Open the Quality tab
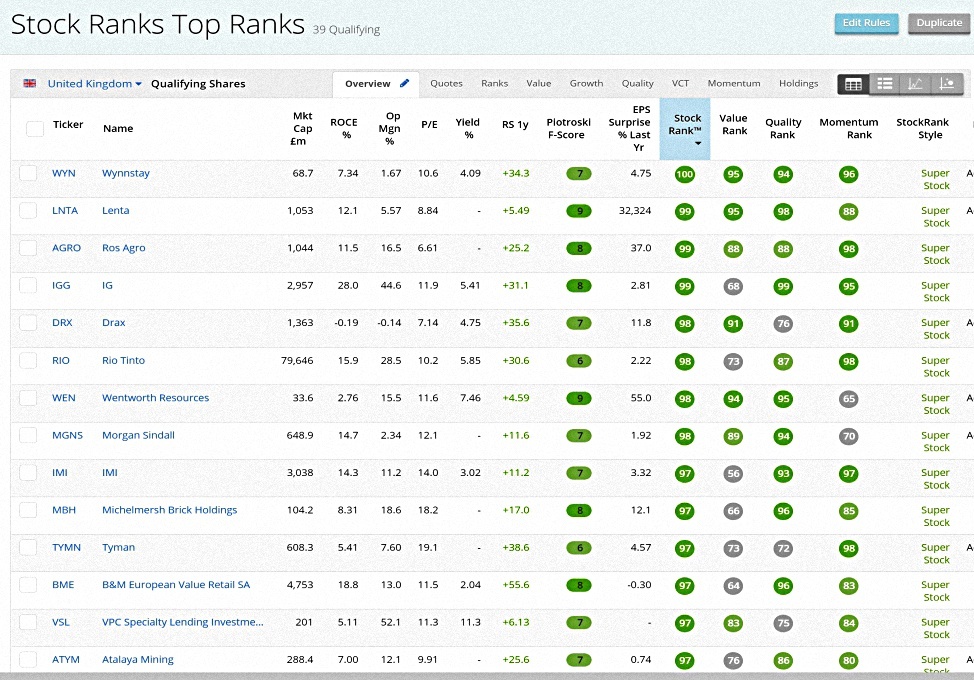This screenshot has height=680, width=974. [x=637, y=83]
